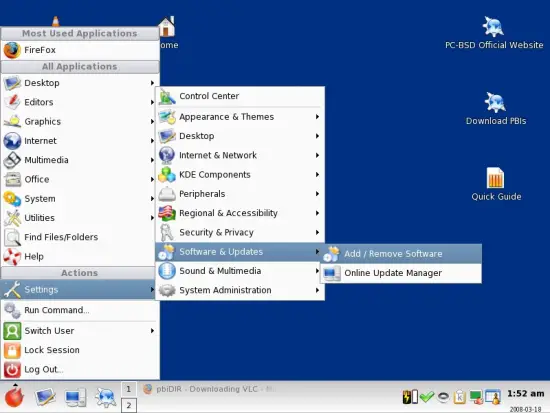
Task: Open Control Center from Settings menu
Action: [240, 96]
